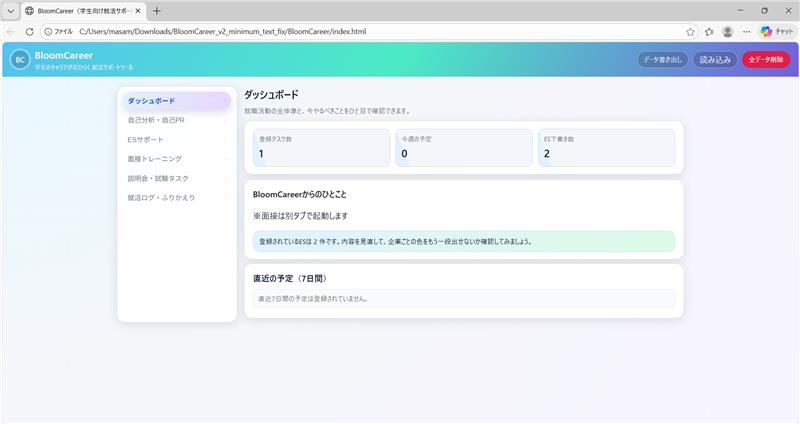800x424 pixels.
Task: Select ダッシュボード in the sidebar
Action: [176, 101]
